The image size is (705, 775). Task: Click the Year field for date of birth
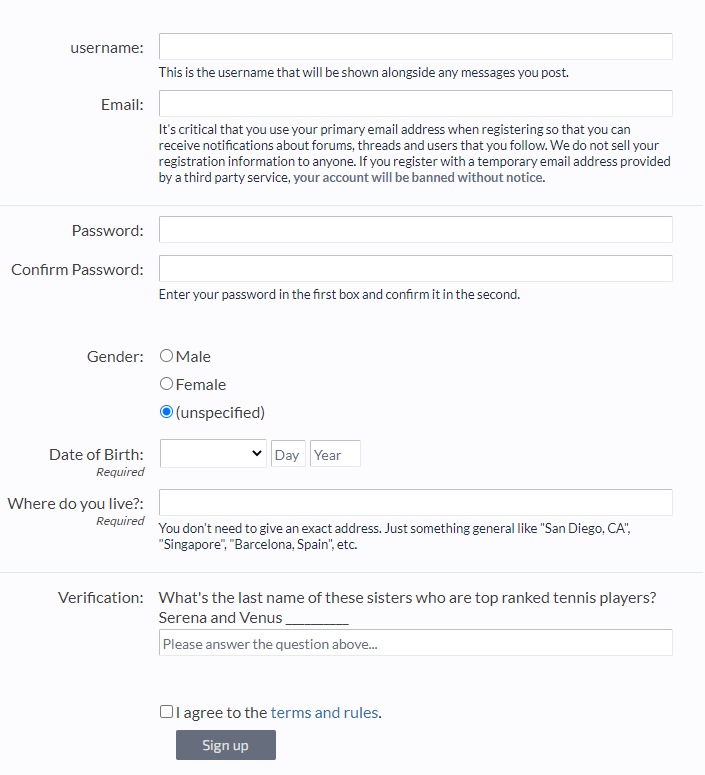coord(335,454)
